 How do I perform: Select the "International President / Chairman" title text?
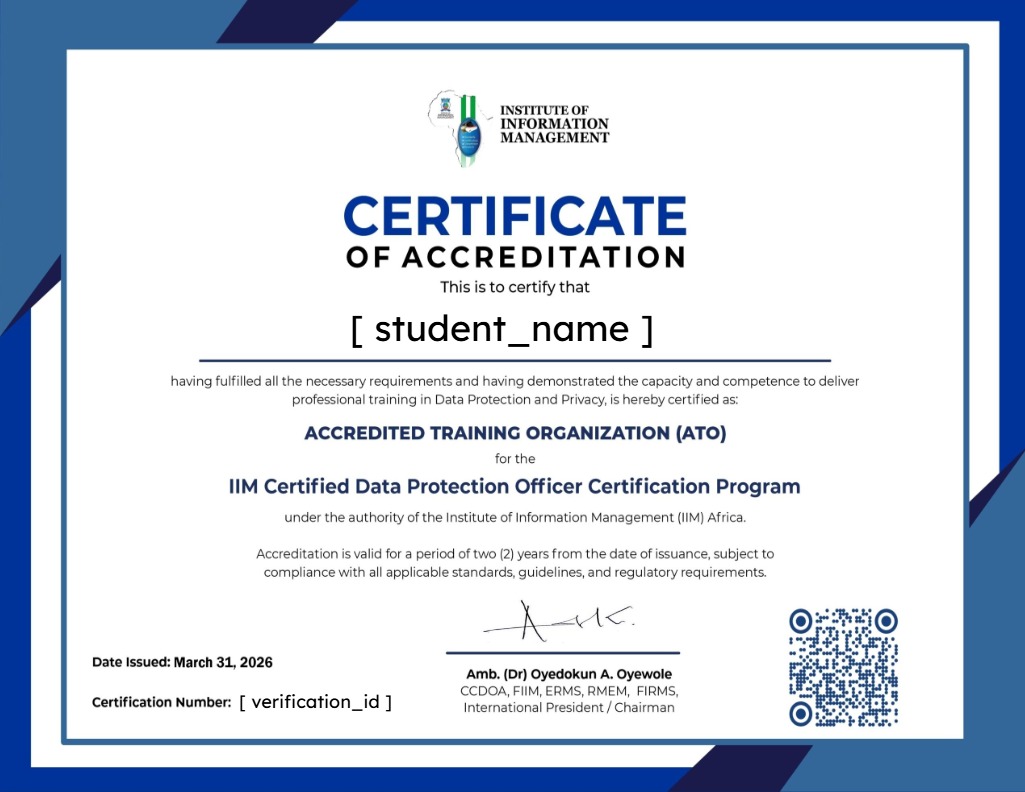point(569,708)
